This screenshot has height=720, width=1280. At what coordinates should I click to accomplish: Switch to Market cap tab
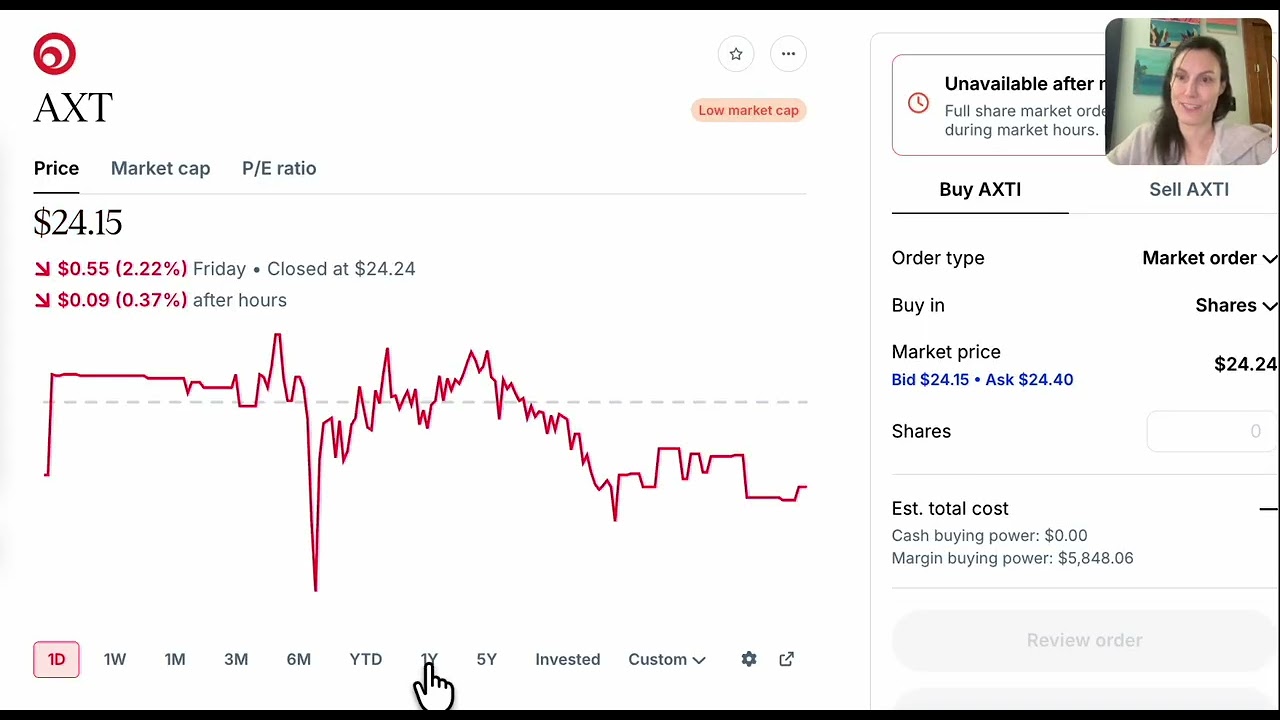click(160, 168)
